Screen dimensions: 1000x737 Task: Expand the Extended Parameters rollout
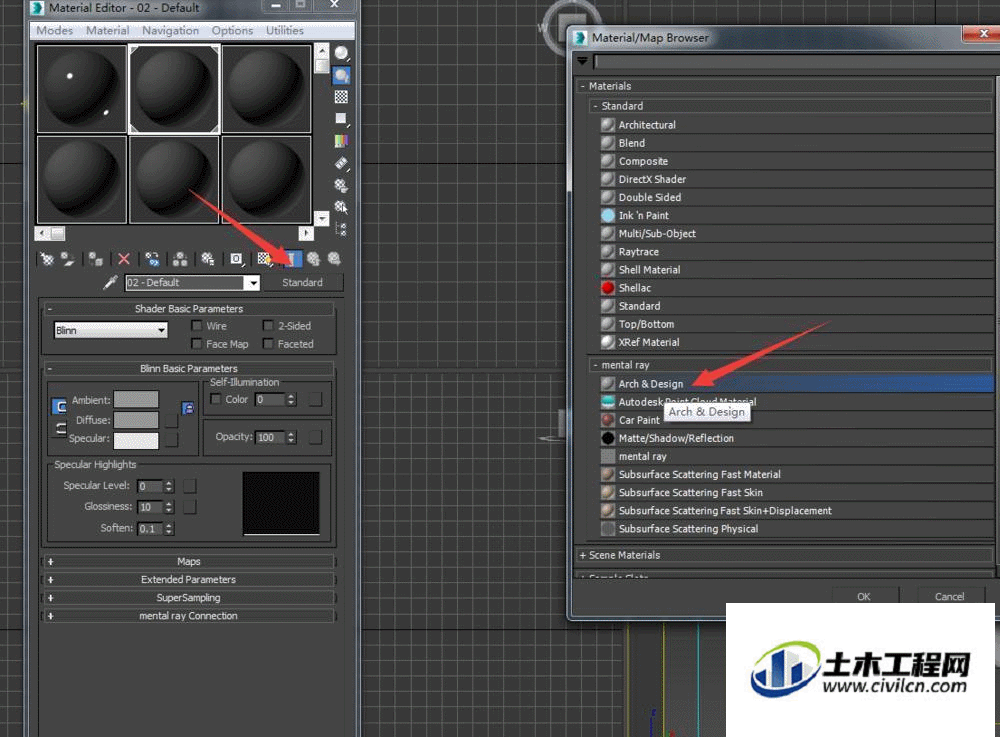pyautogui.click(x=189, y=580)
